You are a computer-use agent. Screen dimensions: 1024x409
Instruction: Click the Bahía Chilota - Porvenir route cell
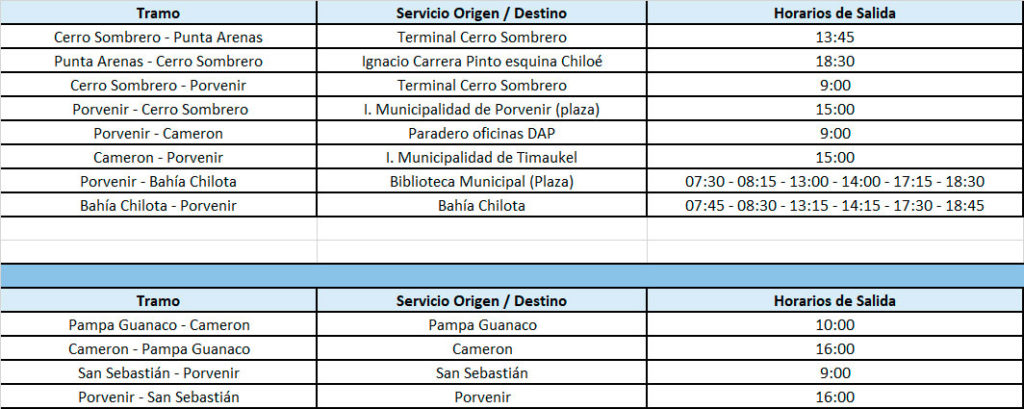(159, 205)
